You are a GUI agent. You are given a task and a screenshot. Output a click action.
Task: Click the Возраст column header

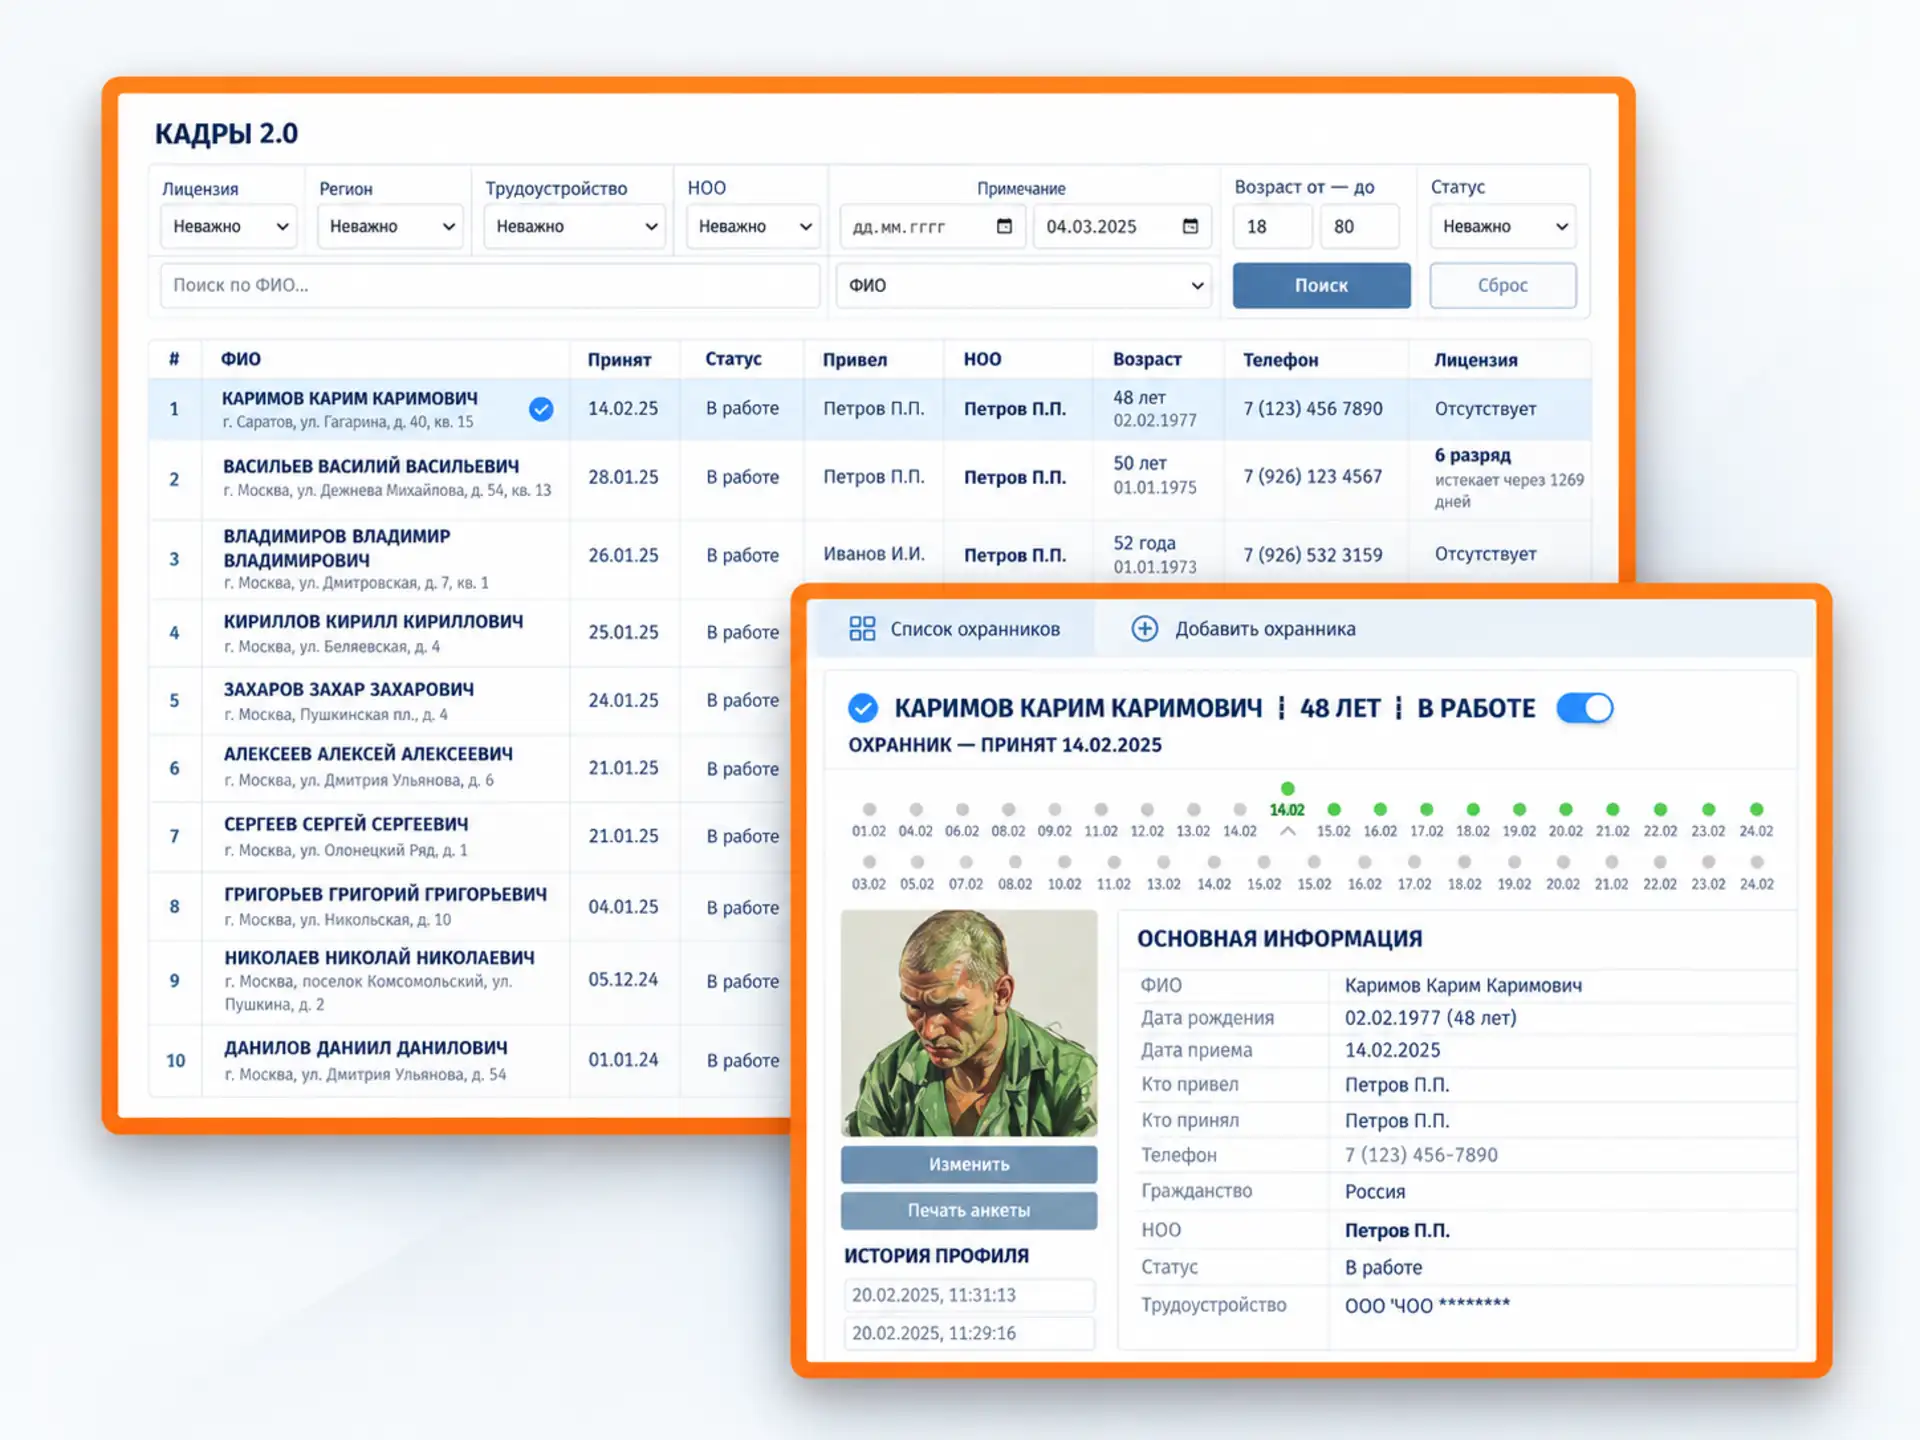1147,359
